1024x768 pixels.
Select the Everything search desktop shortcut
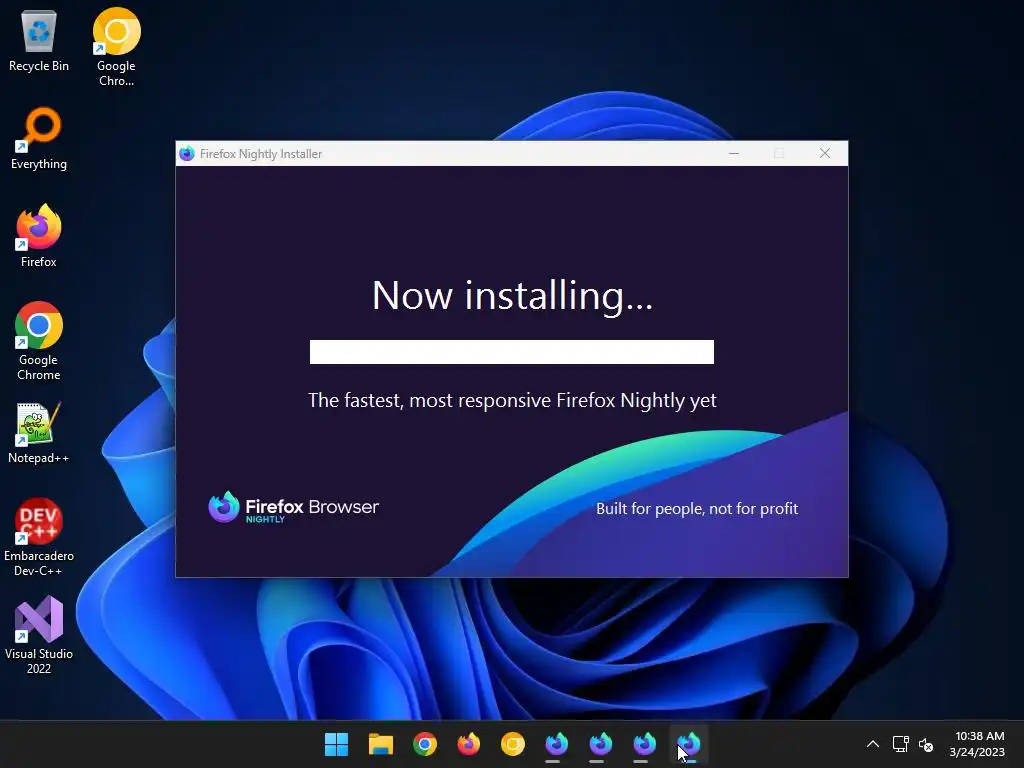click(x=39, y=138)
